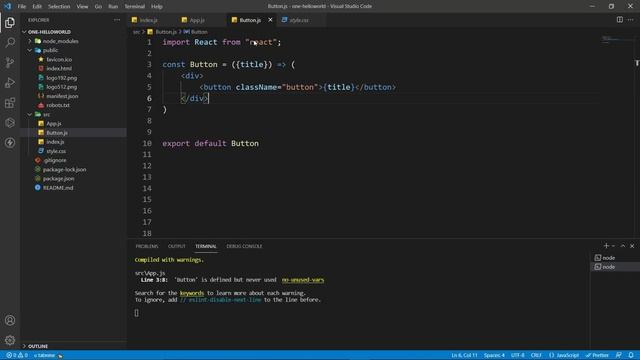Close the terminal panel
This screenshot has width=640, height=360.
[x=632, y=246]
